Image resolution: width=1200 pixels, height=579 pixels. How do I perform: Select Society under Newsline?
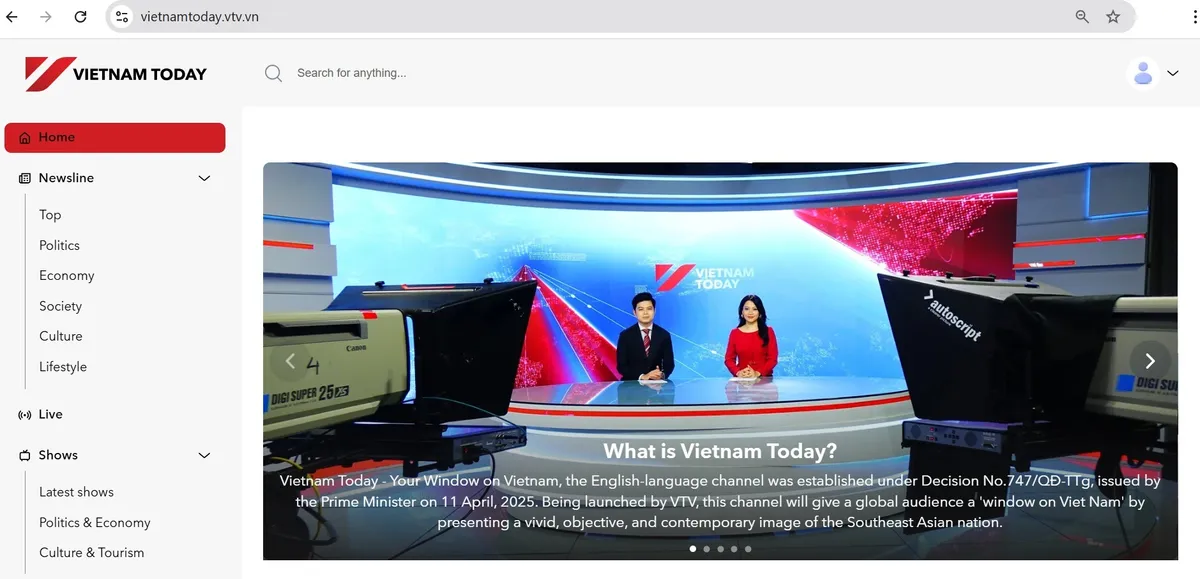[x=60, y=306]
